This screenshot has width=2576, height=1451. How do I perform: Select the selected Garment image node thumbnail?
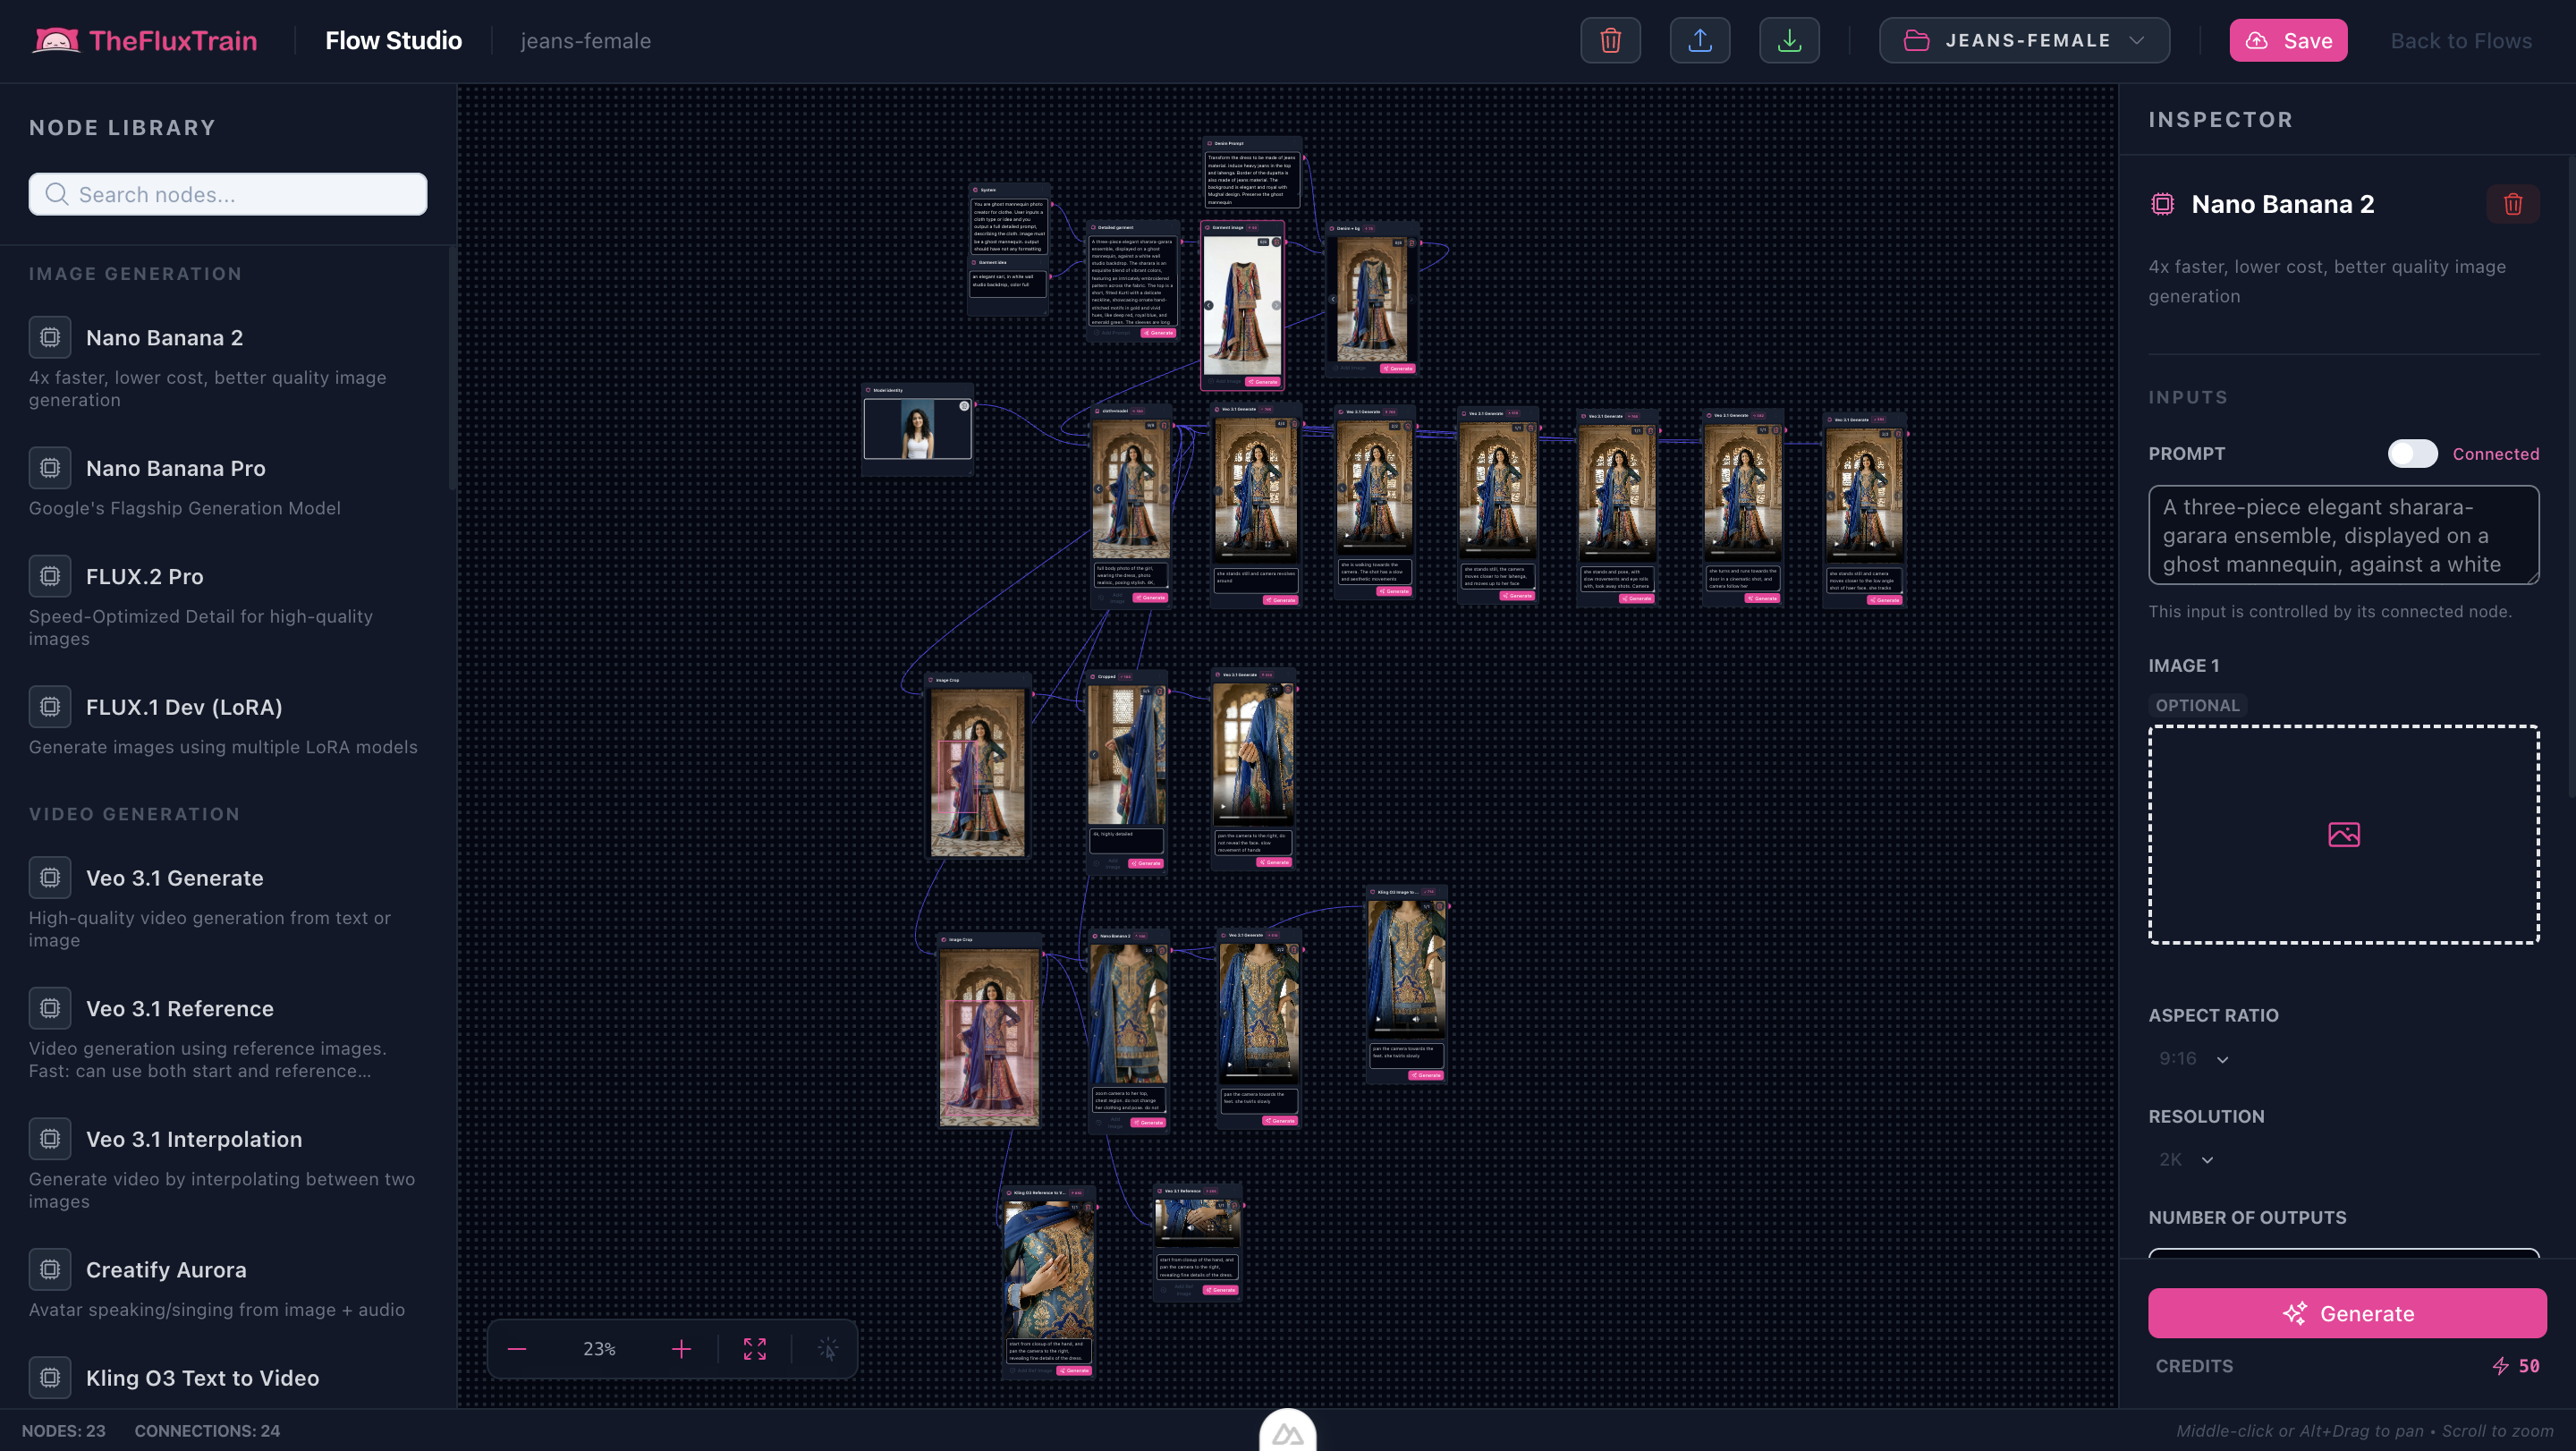pos(1242,305)
